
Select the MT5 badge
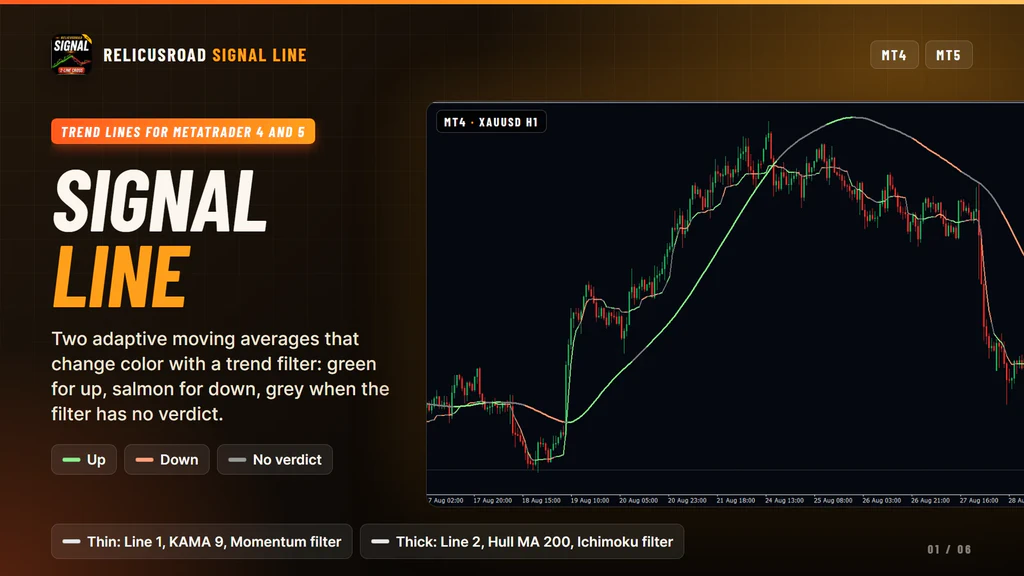pos(948,55)
